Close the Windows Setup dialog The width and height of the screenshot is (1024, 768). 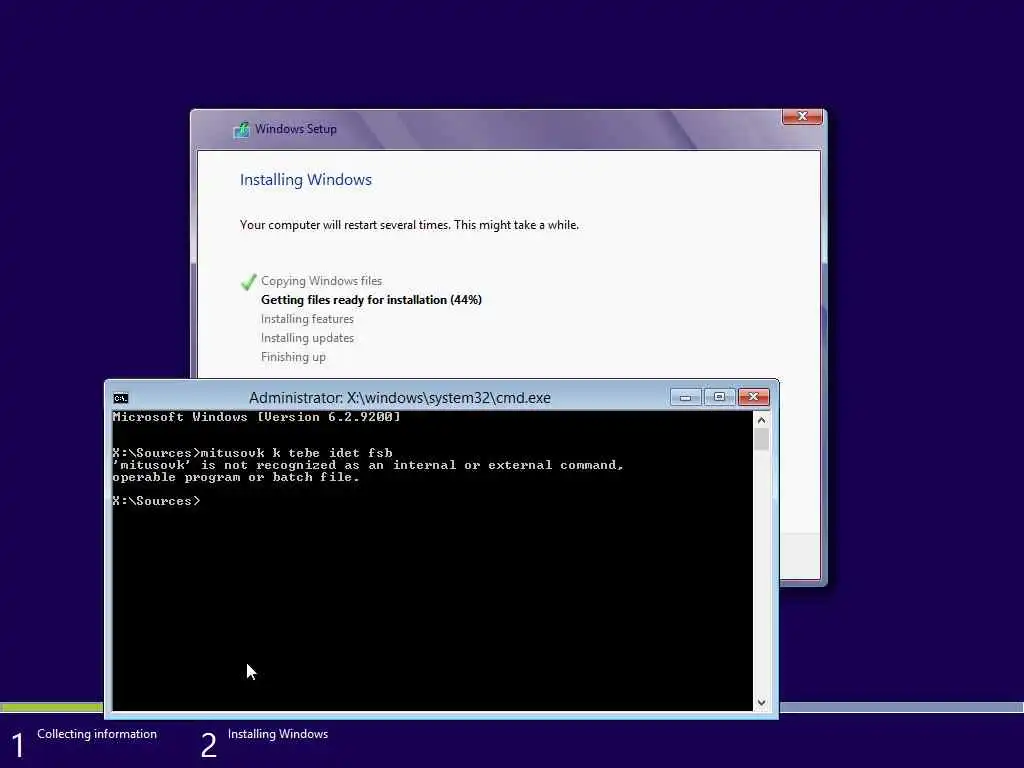point(802,116)
